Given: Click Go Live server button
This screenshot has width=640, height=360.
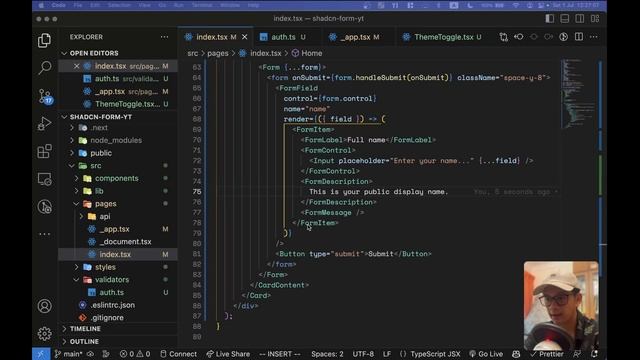Looking at the screenshot, I should point(486,354).
